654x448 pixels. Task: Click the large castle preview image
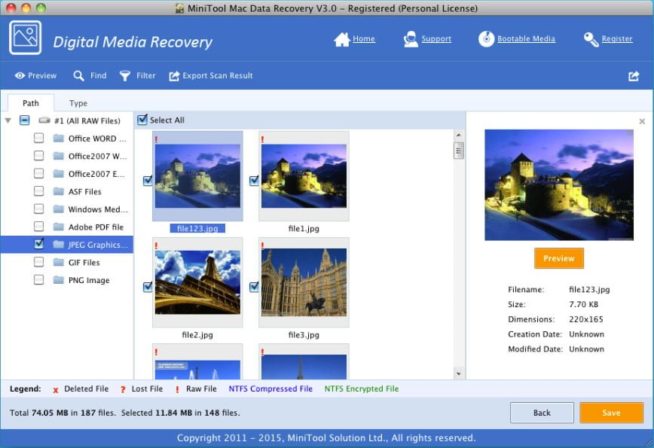coord(559,185)
